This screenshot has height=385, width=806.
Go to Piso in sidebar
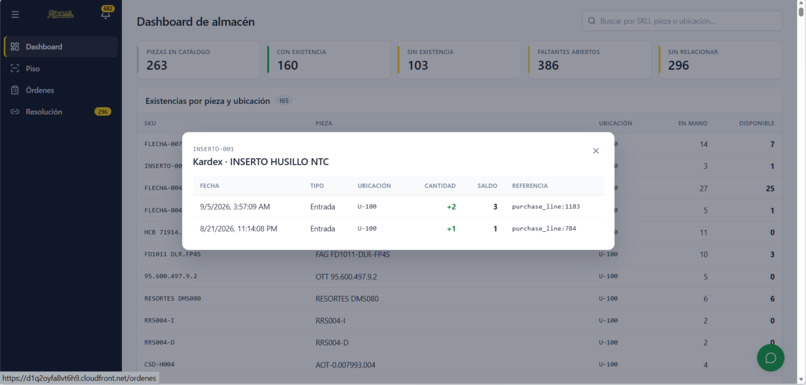click(x=61, y=68)
